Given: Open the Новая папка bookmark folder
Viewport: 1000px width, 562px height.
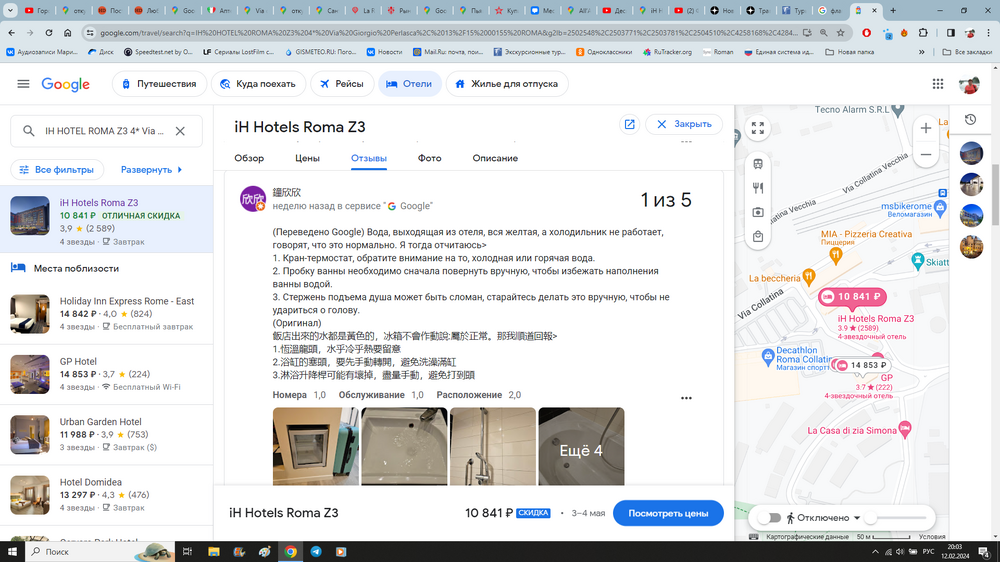Looking at the screenshot, I should click(849, 52).
